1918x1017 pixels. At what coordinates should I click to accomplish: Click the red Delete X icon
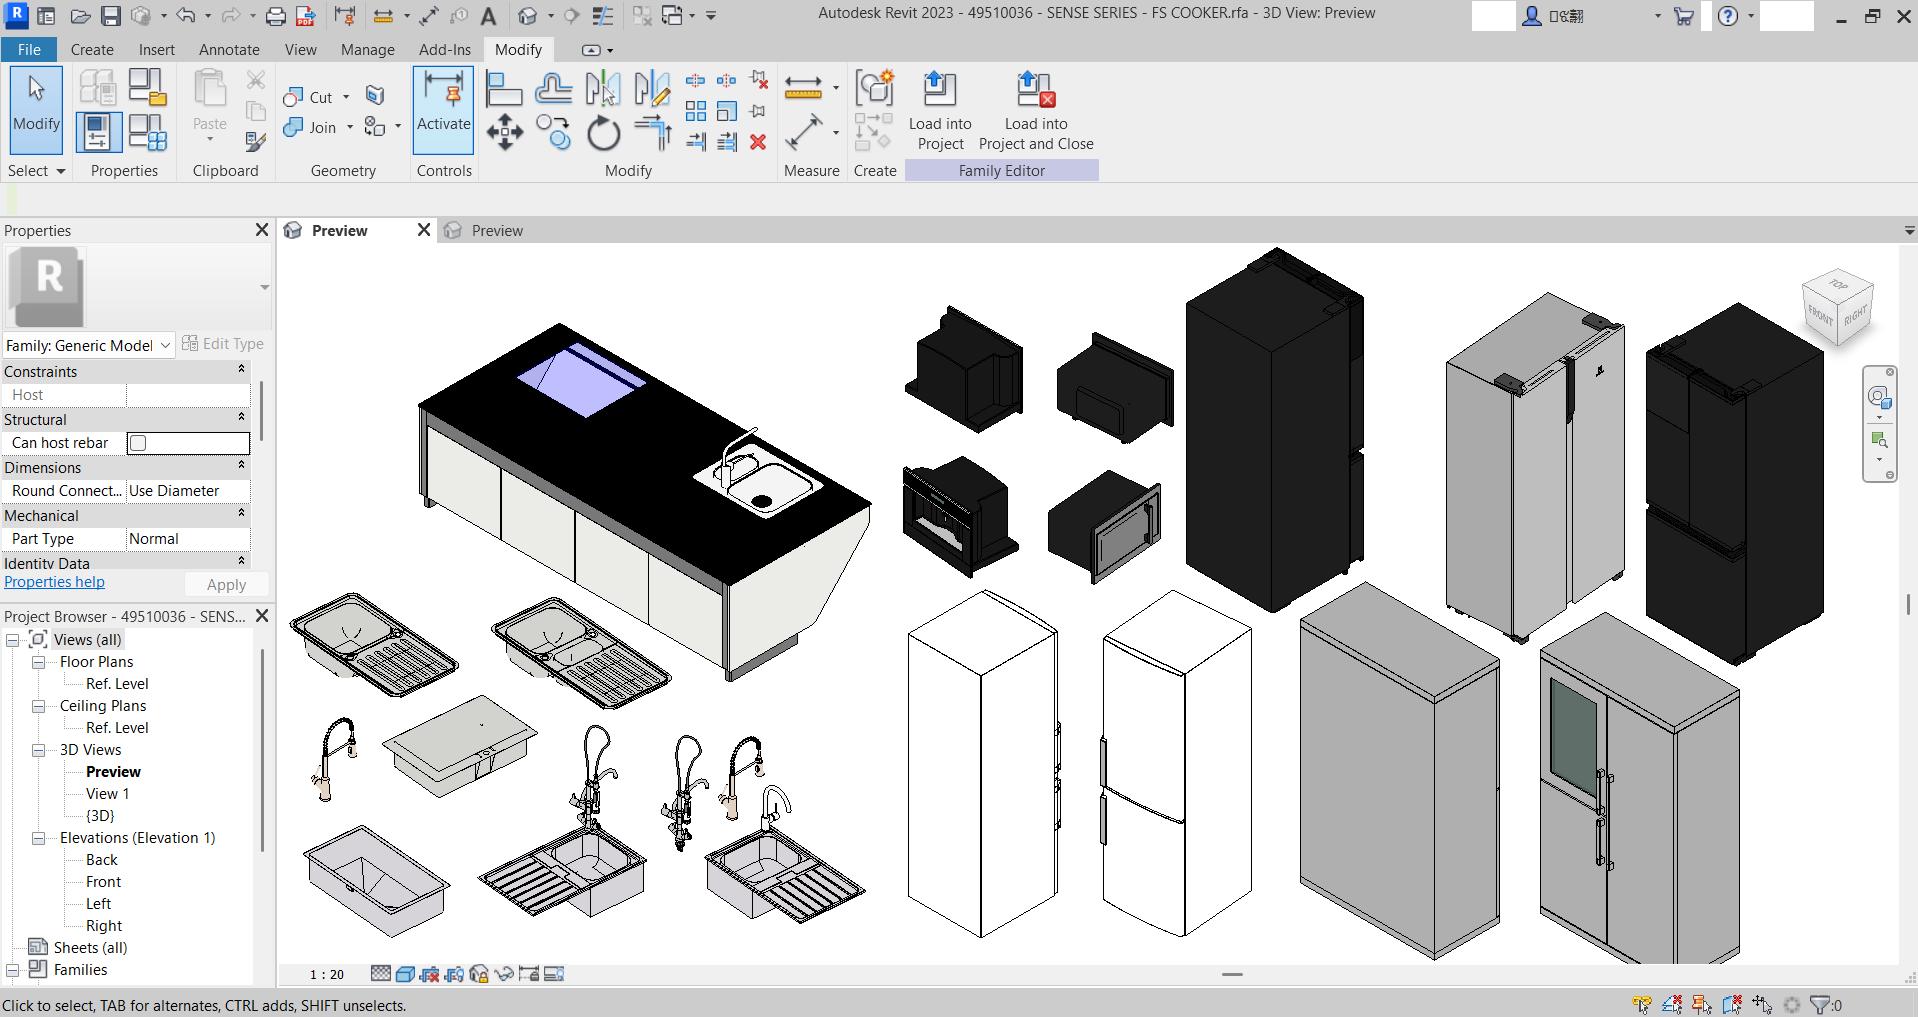tap(758, 142)
